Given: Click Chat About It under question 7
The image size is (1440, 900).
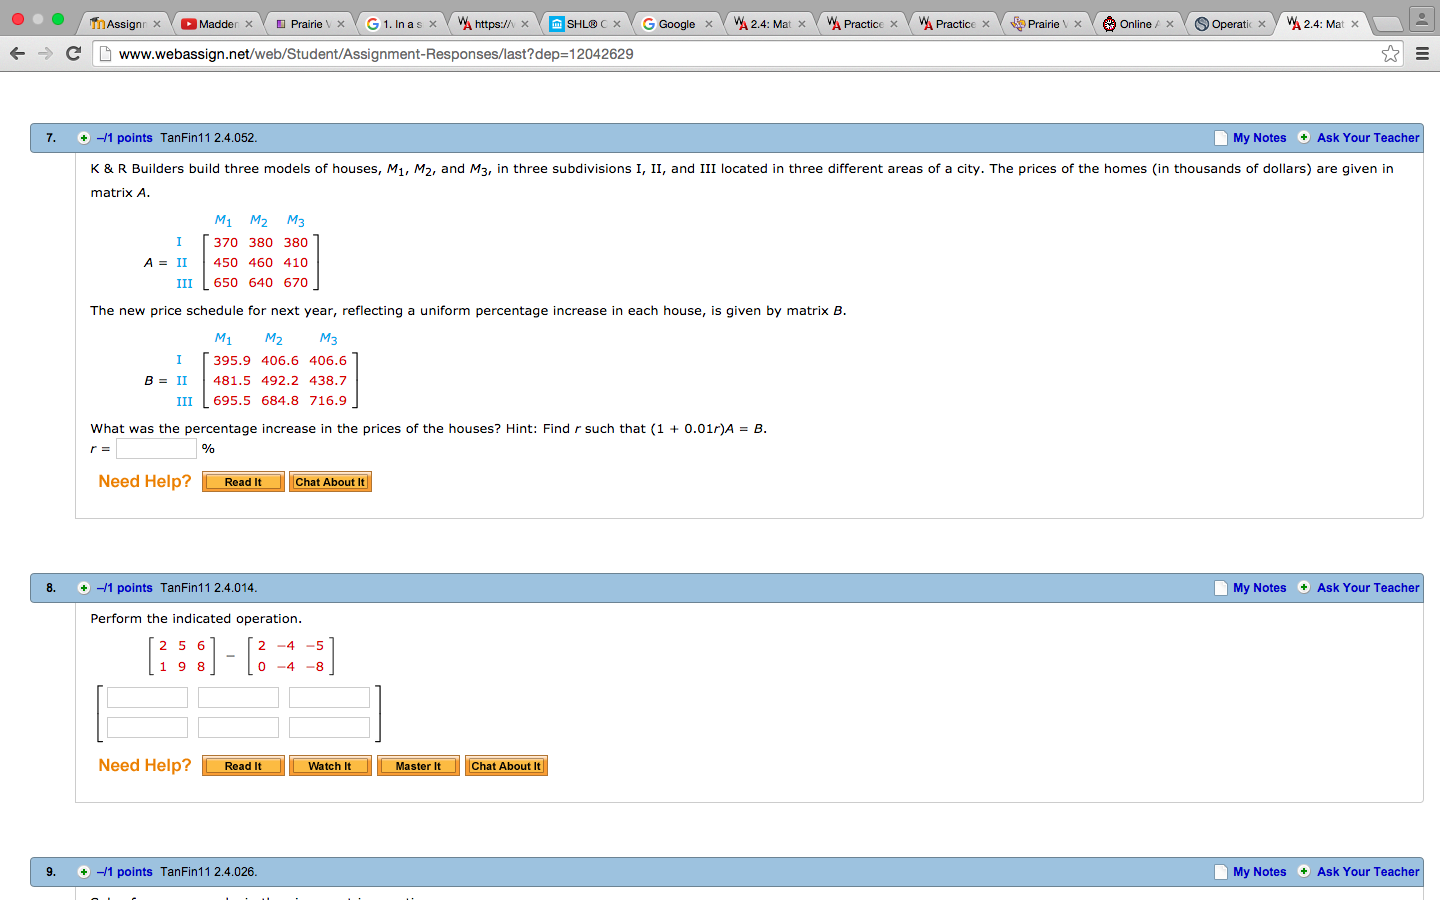Looking at the screenshot, I should pos(330,482).
